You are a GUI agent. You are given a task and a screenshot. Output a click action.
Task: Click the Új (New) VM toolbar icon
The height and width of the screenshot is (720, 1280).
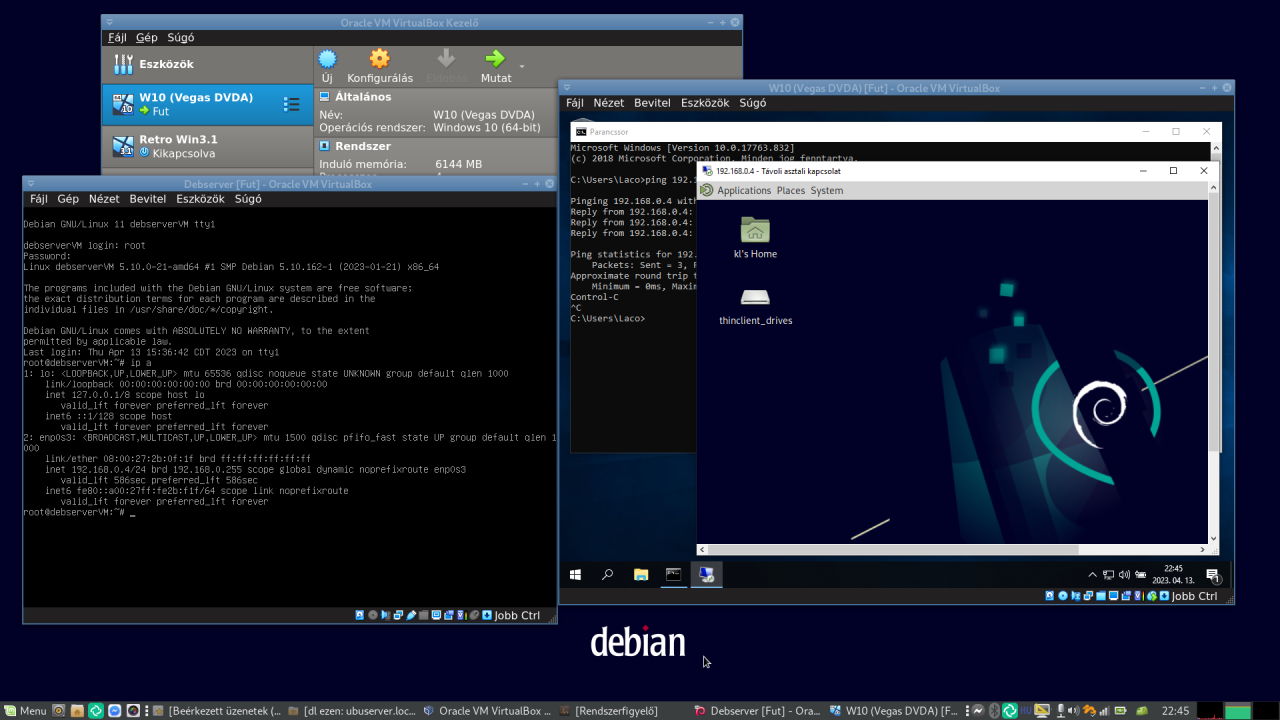coord(327,59)
